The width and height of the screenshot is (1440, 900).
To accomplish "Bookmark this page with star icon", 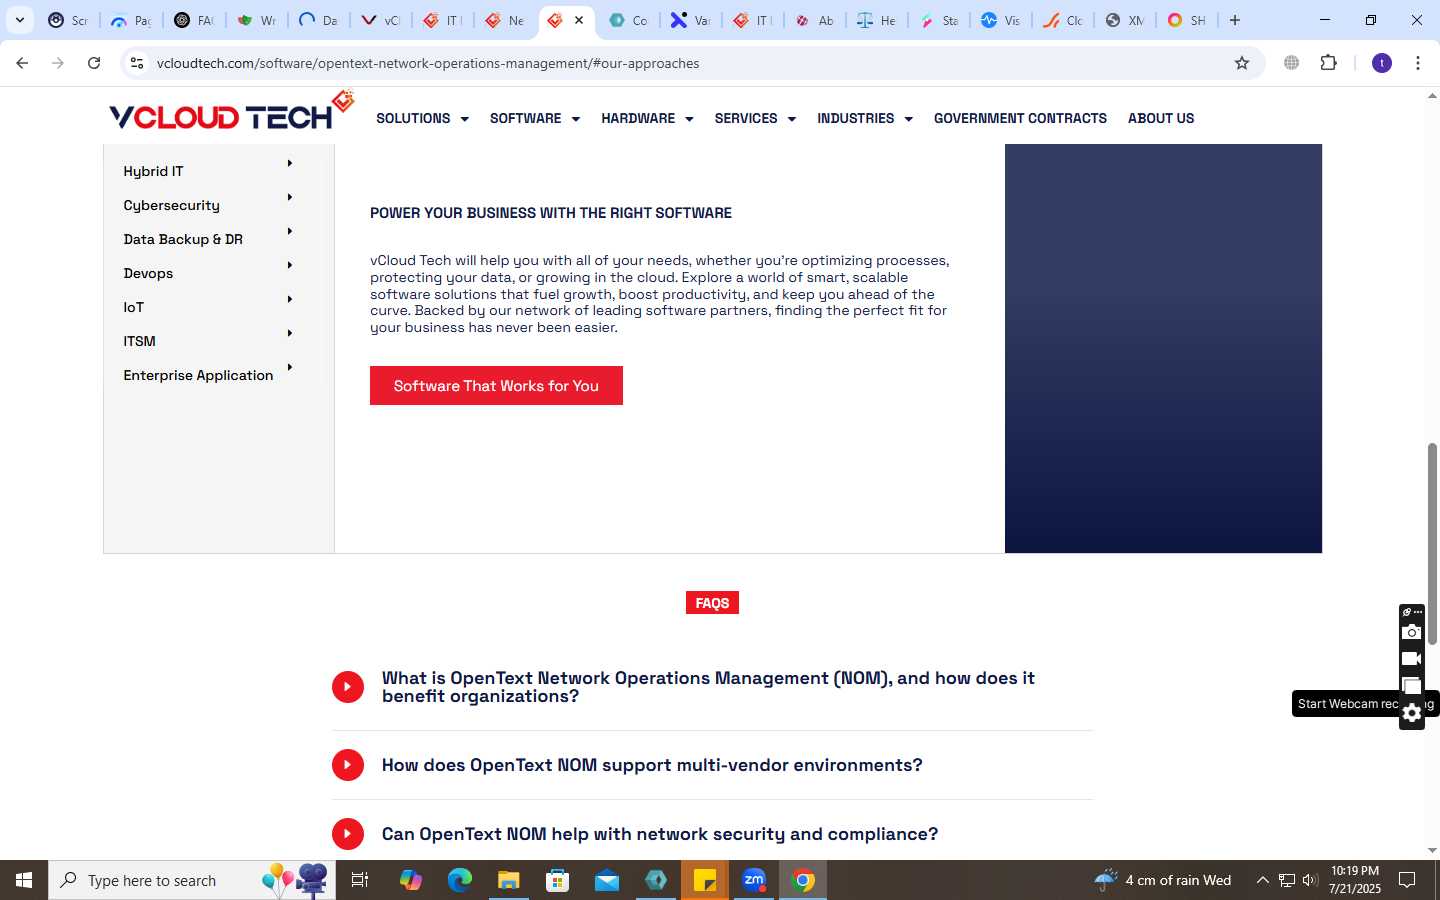I will point(1242,63).
